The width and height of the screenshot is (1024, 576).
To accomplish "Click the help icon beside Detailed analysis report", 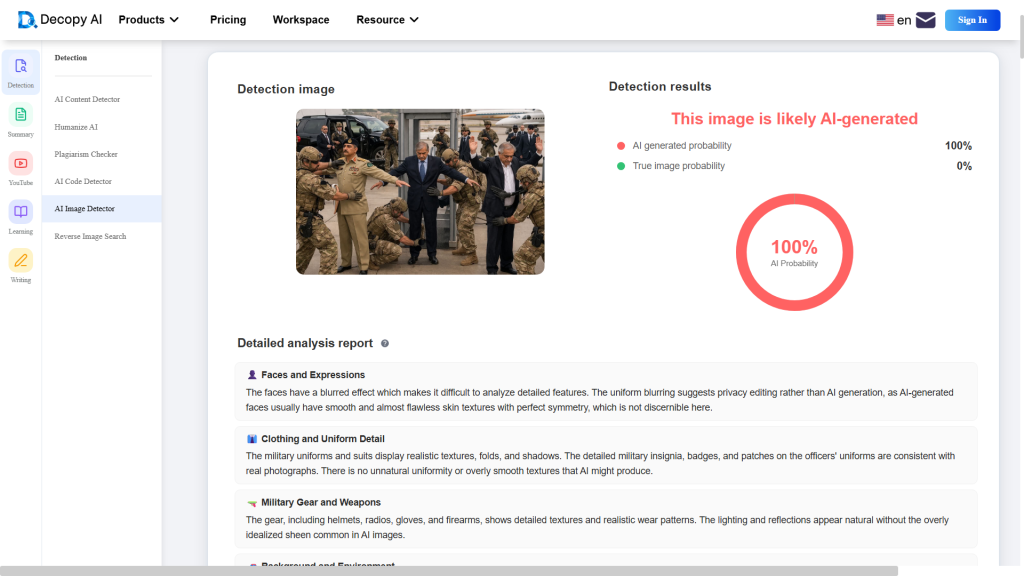I will pyautogui.click(x=385, y=343).
